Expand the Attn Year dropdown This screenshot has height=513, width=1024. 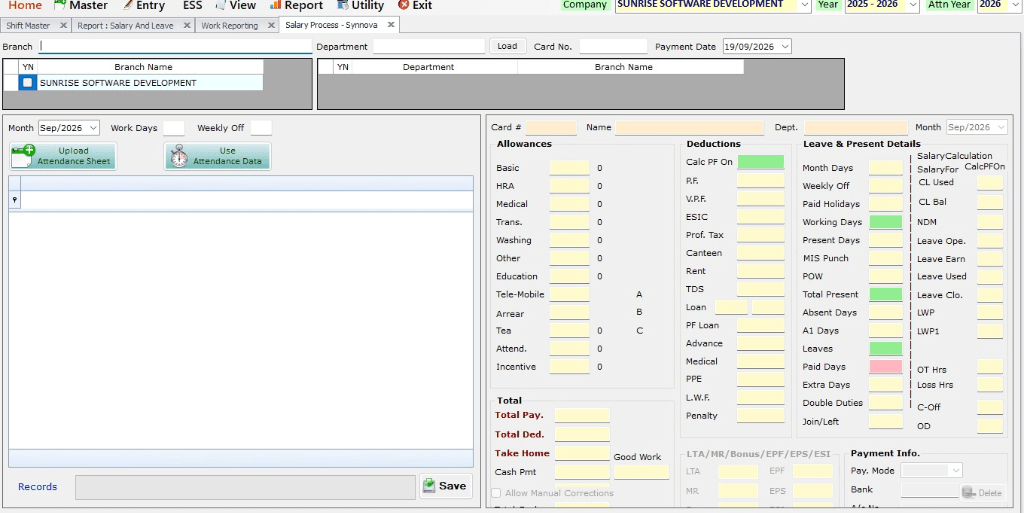[1017, 5]
